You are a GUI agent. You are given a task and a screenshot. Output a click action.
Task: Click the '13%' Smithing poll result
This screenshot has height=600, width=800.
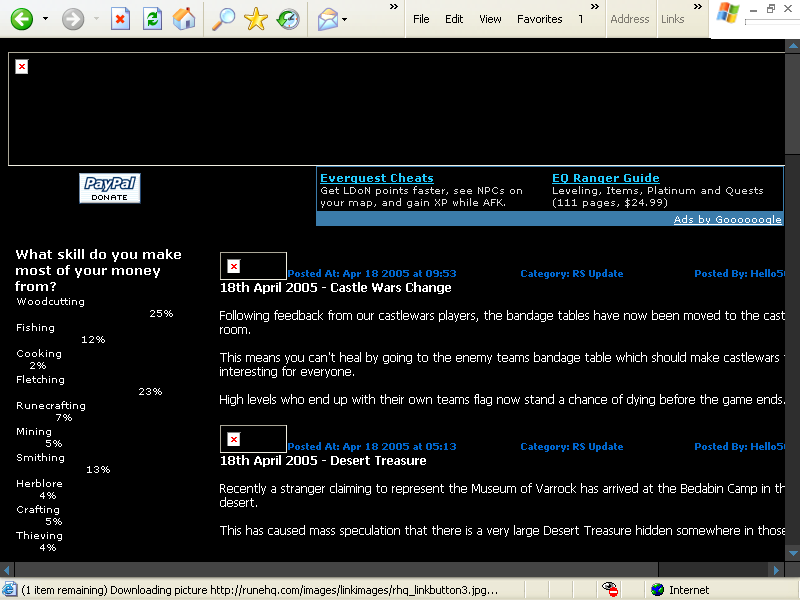point(98,470)
